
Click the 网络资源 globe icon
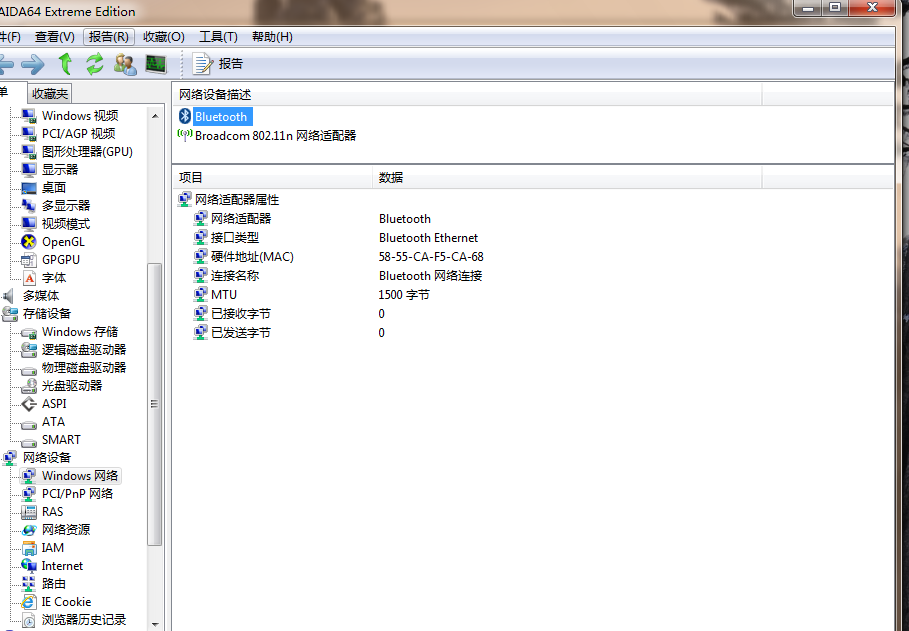click(28, 530)
